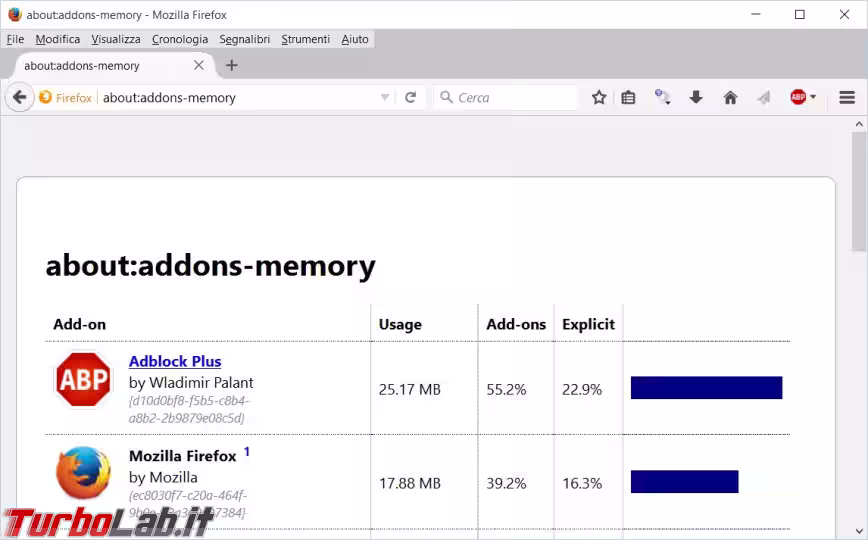
Task: Maximize the Firefox window
Action: pyautogui.click(x=799, y=14)
